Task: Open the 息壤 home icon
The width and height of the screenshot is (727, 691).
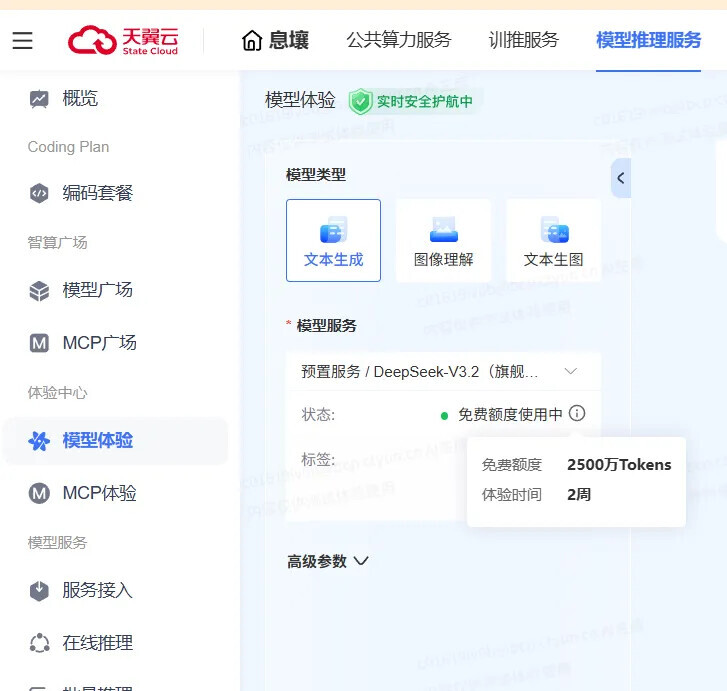Action: [253, 41]
